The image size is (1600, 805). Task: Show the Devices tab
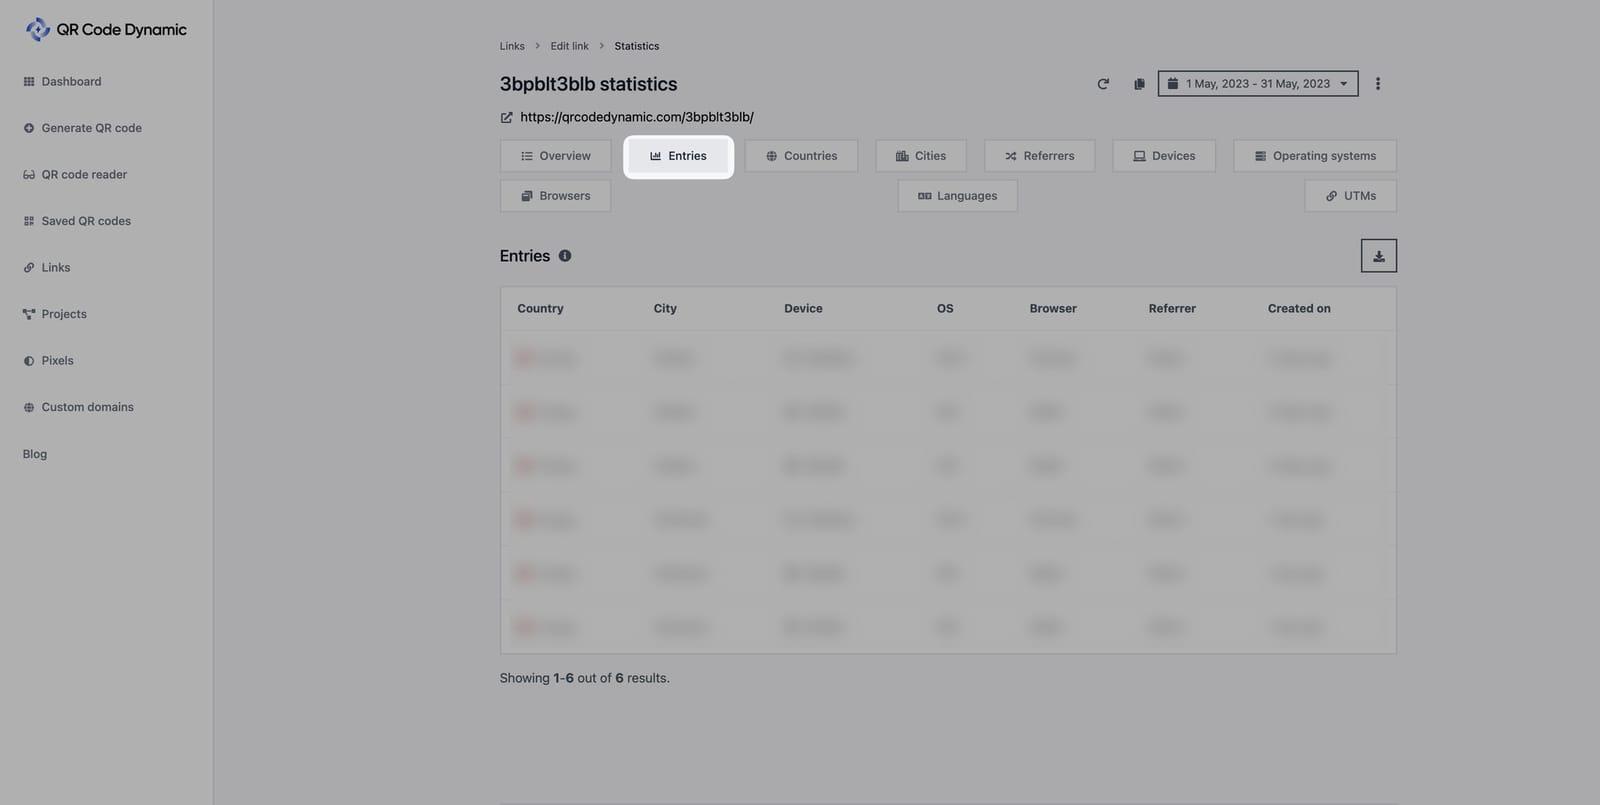(1164, 156)
